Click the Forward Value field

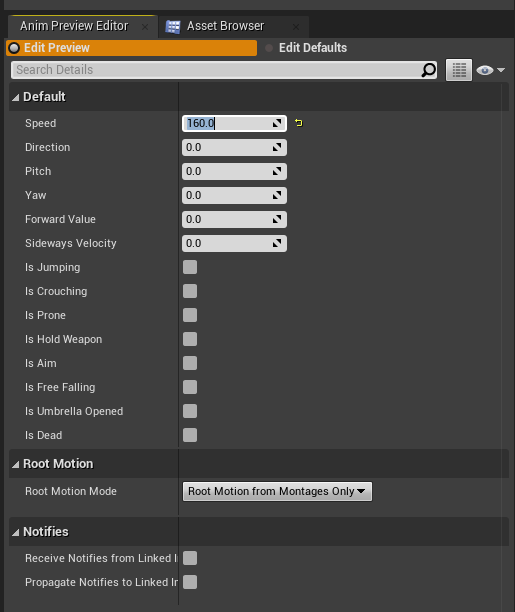pyautogui.click(x=234, y=219)
